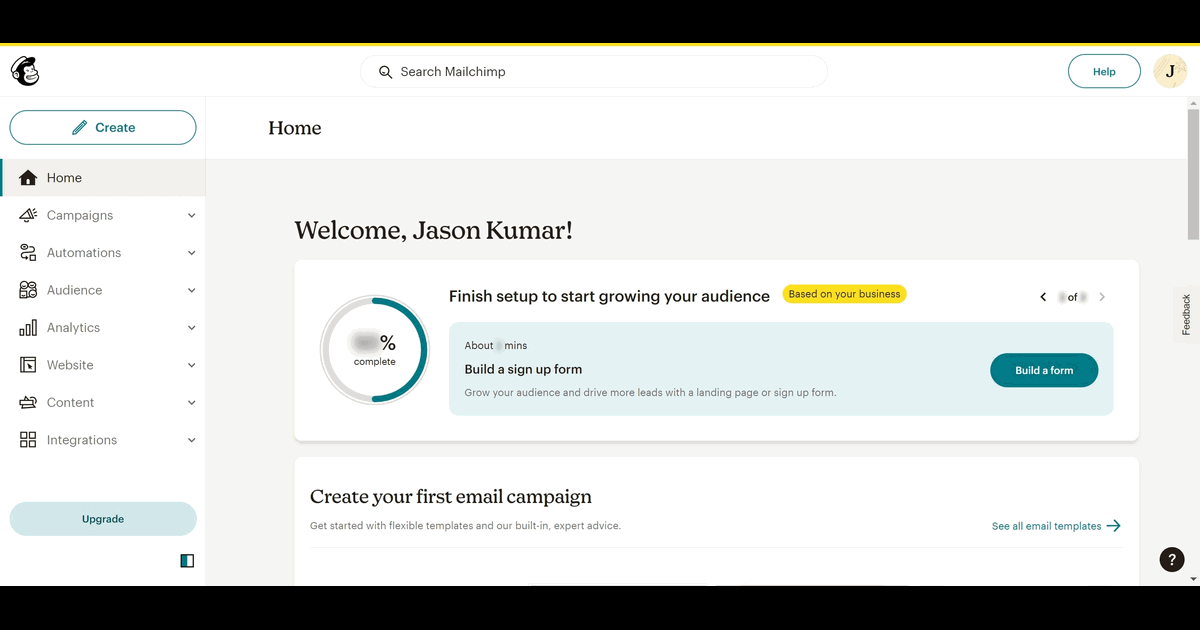
Task: Open Website in the sidebar
Action: pos(103,365)
